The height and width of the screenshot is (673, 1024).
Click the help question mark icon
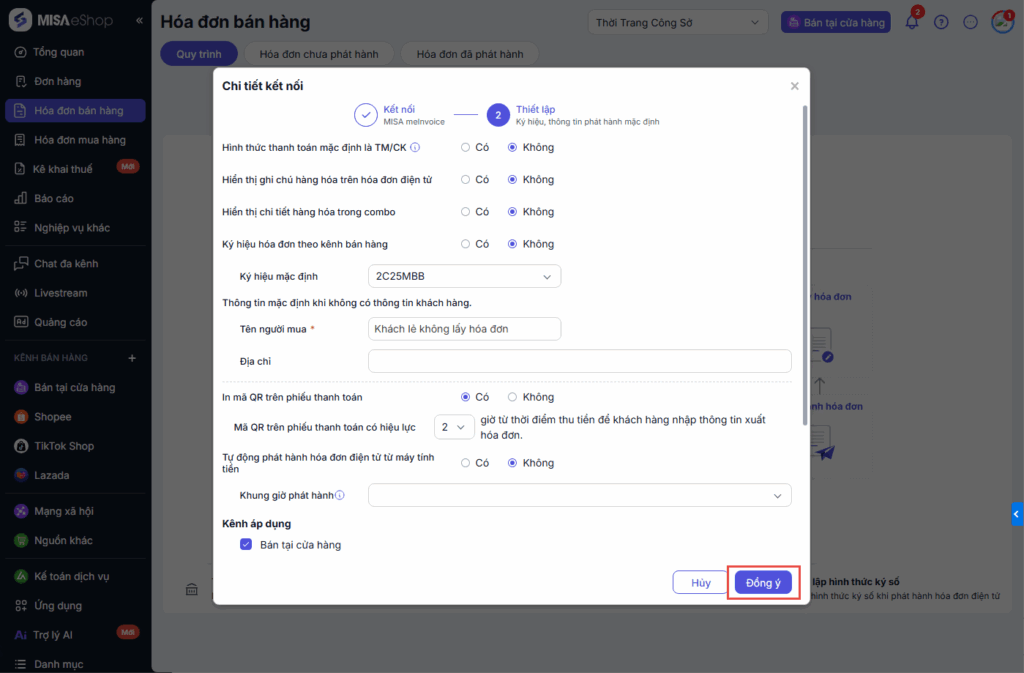click(941, 22)
